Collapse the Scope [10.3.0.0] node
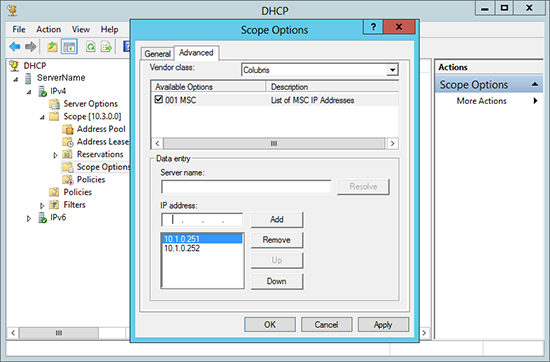The height and width of the screenshot is (362, 550). pos(42,118)
